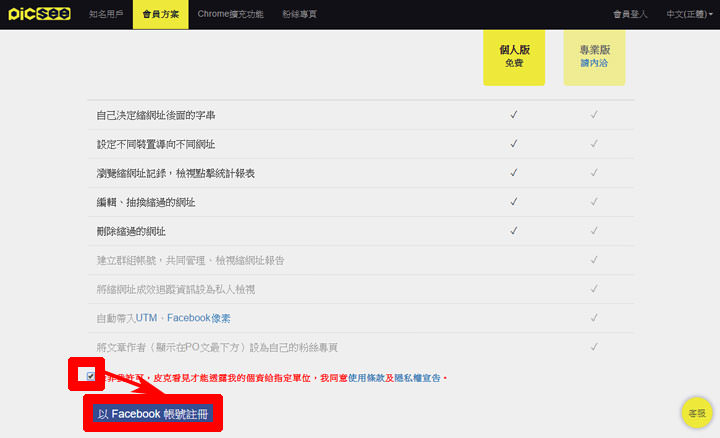Go to the 粉絲專頁 nav item
The image size is (720, 438).
308,15
